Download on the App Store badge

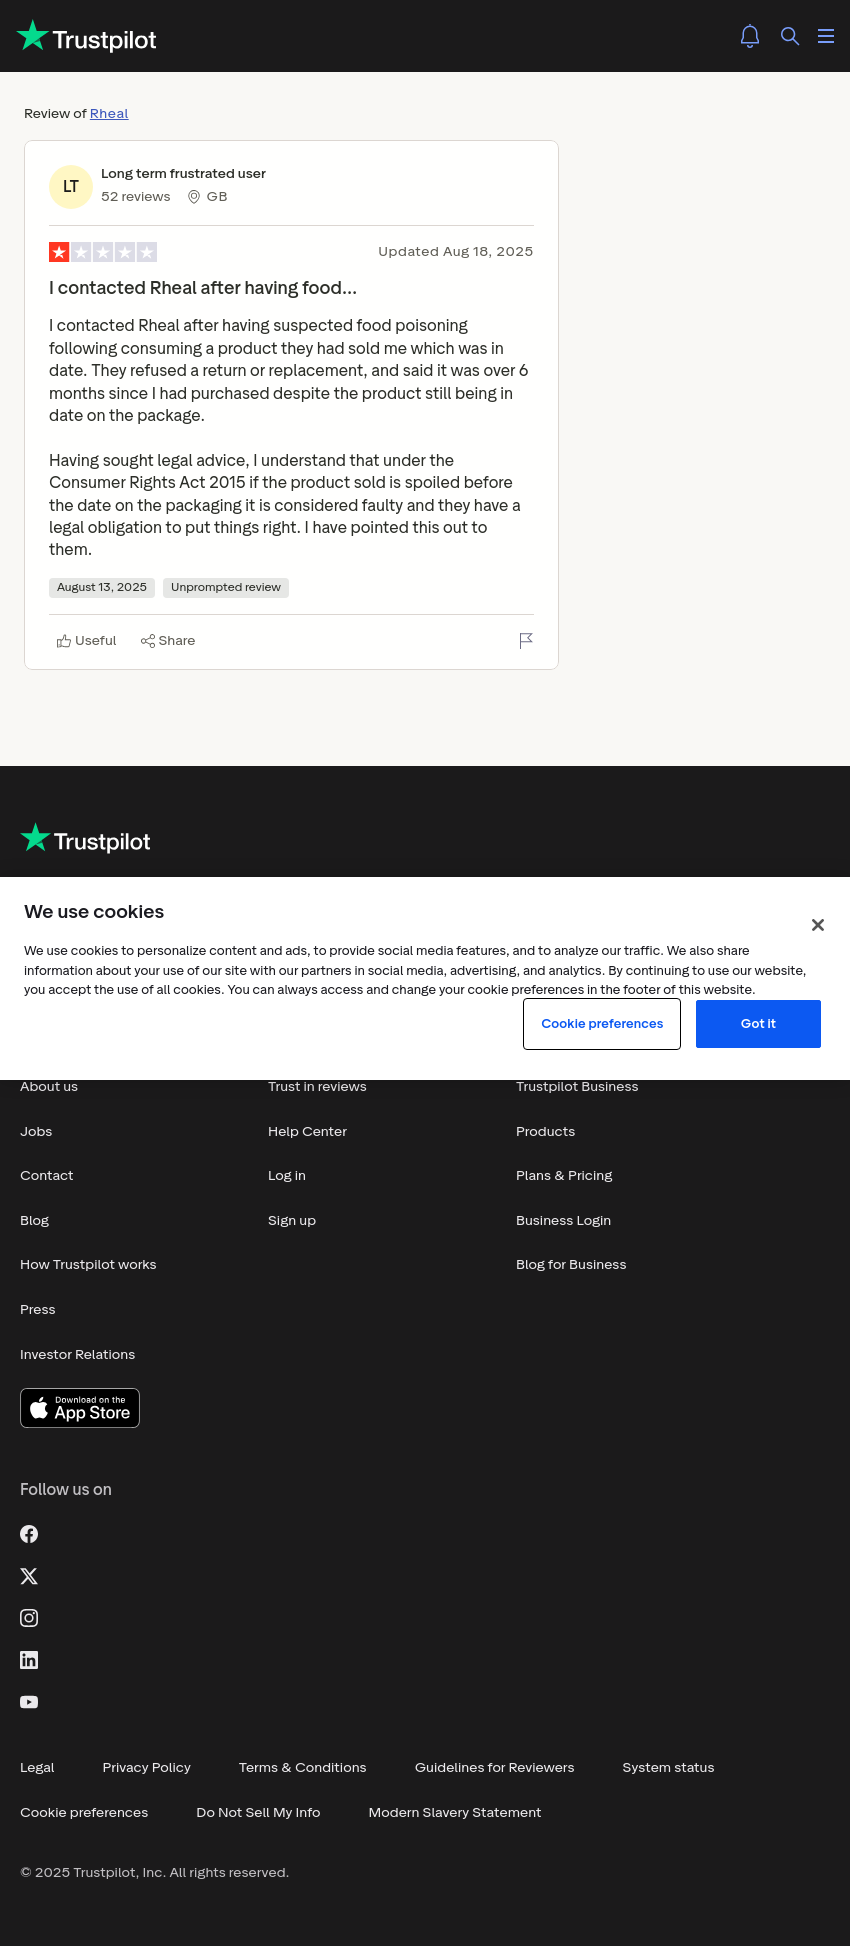click(x=80, y=1408)
